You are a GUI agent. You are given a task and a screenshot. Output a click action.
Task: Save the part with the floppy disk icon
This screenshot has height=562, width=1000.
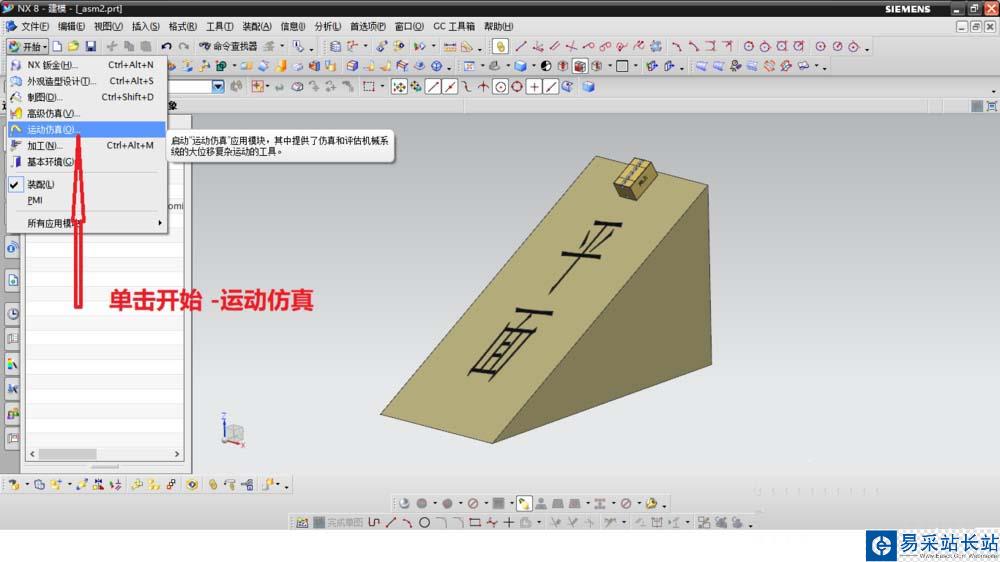tap(91, 46)
